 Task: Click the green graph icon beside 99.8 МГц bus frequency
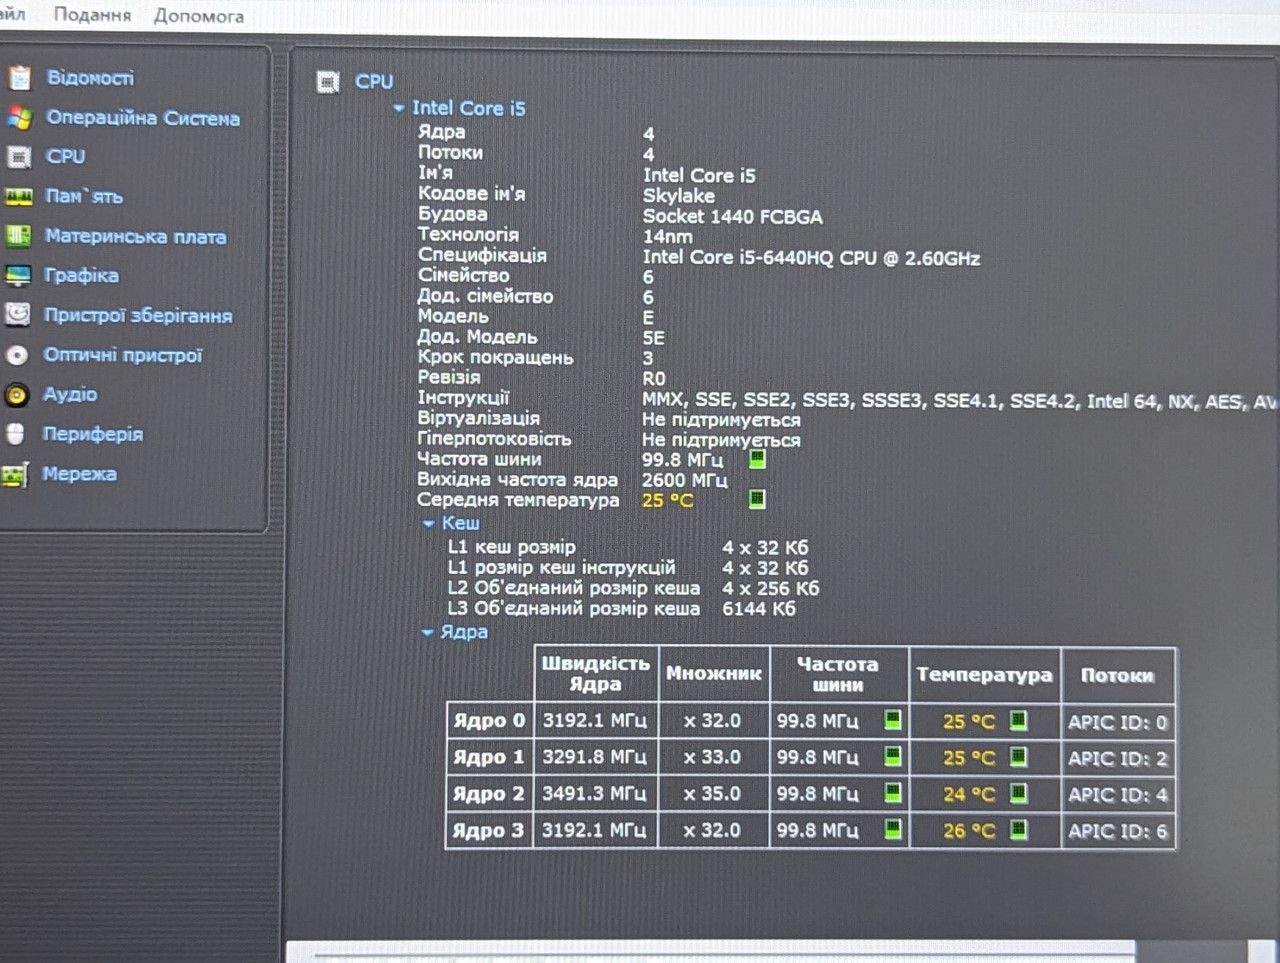[x=758, y=459]
